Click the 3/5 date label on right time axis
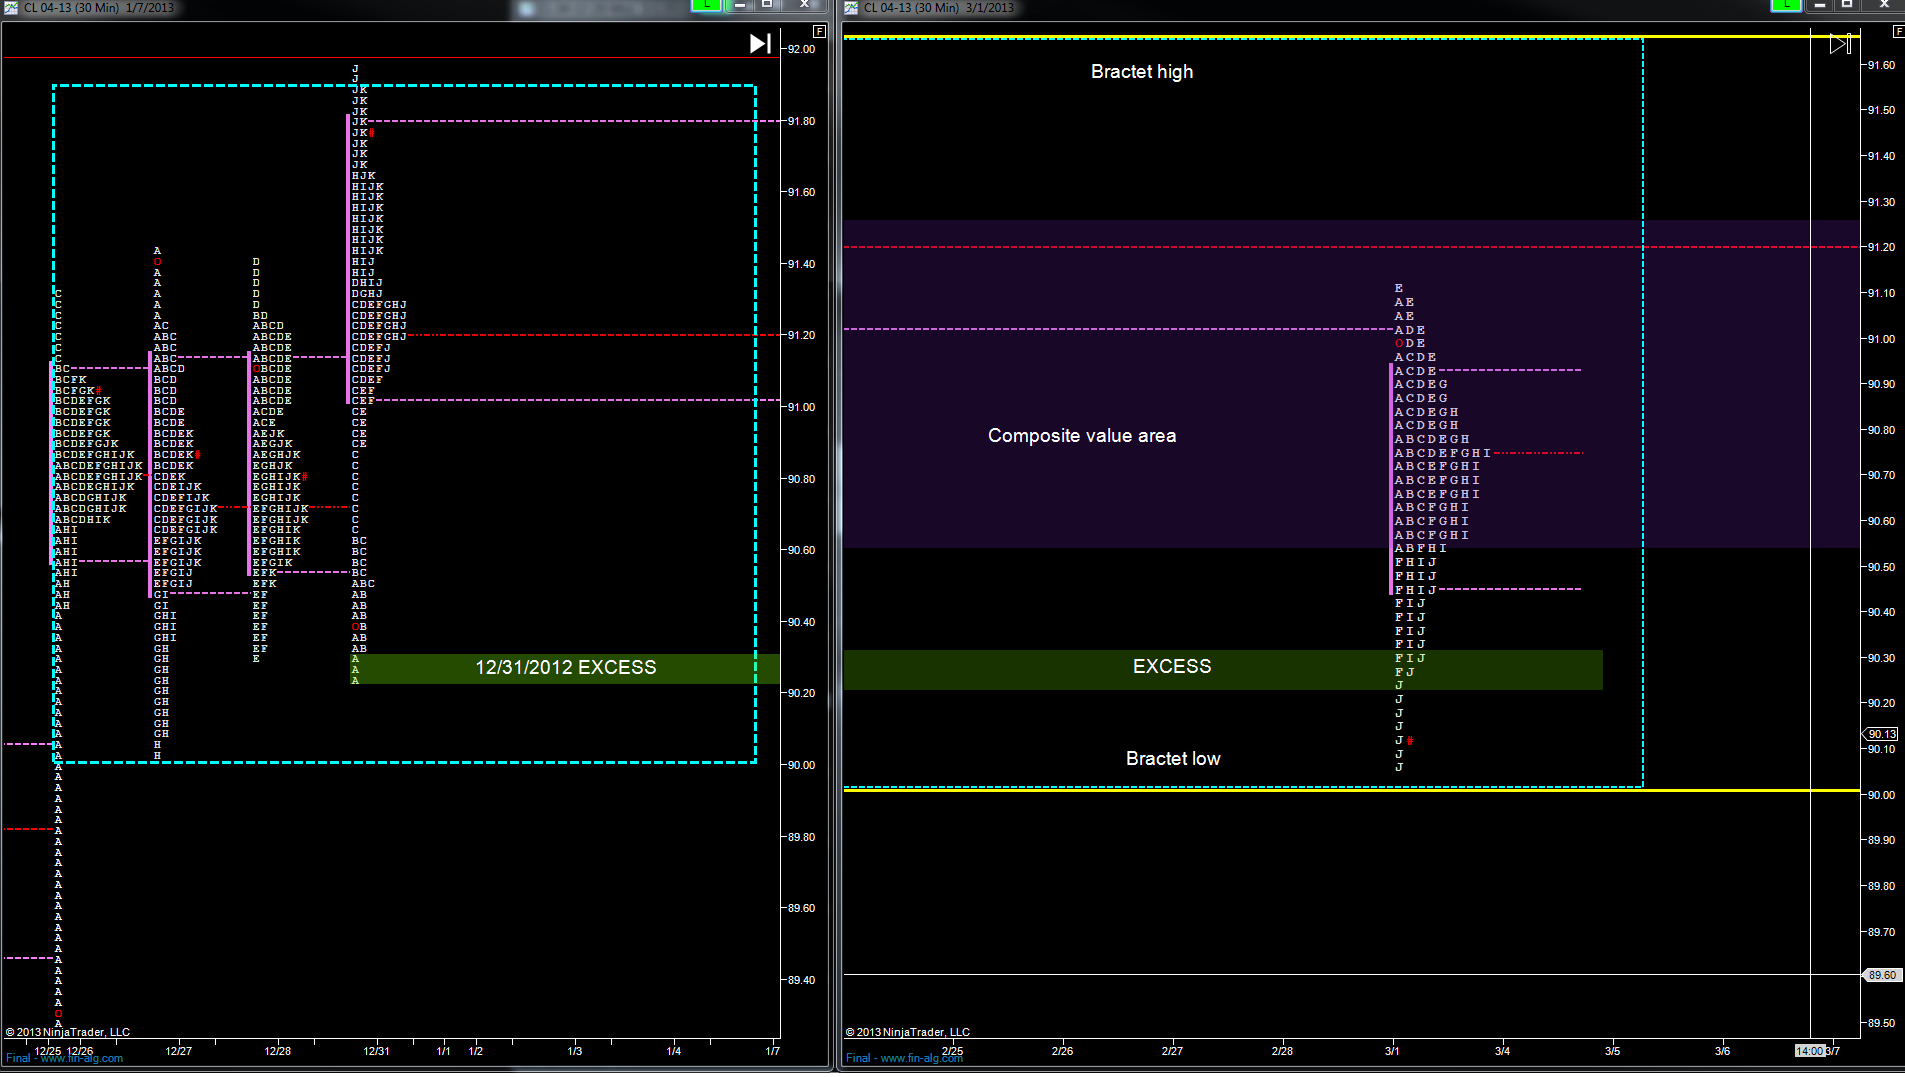The width and height of the screenshot is (1905, 1077). pos(1612,1051)
